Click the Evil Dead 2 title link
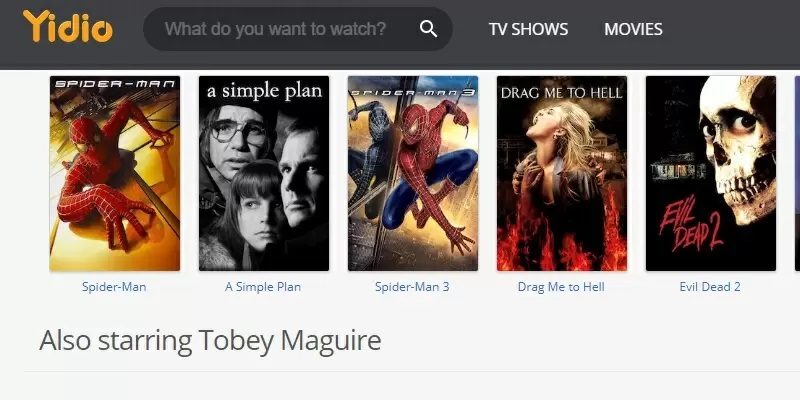The image size is (800, 400). tap(710, 287)
